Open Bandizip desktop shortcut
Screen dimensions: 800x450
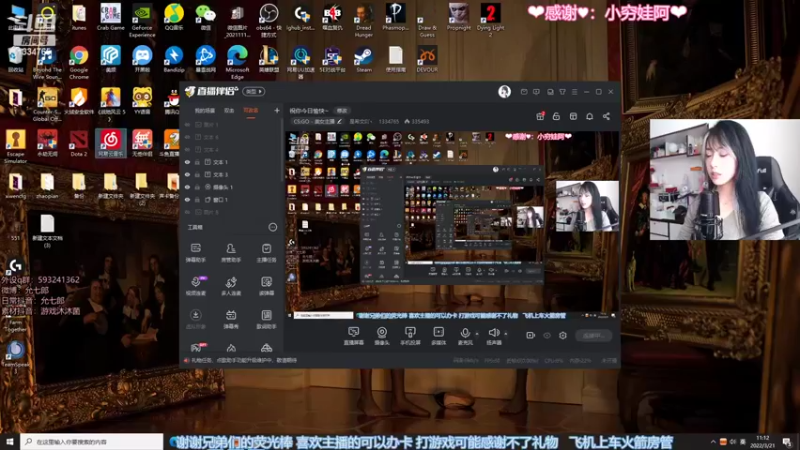[173, 59]
